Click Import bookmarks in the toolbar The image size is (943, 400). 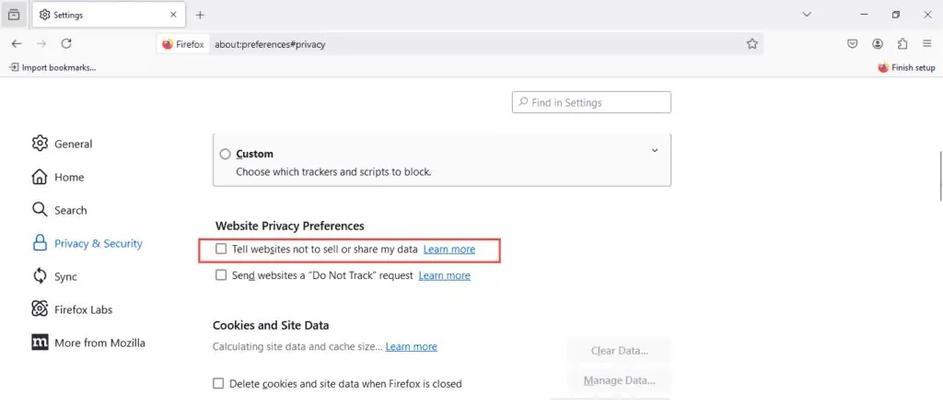(x=53, y=67)
